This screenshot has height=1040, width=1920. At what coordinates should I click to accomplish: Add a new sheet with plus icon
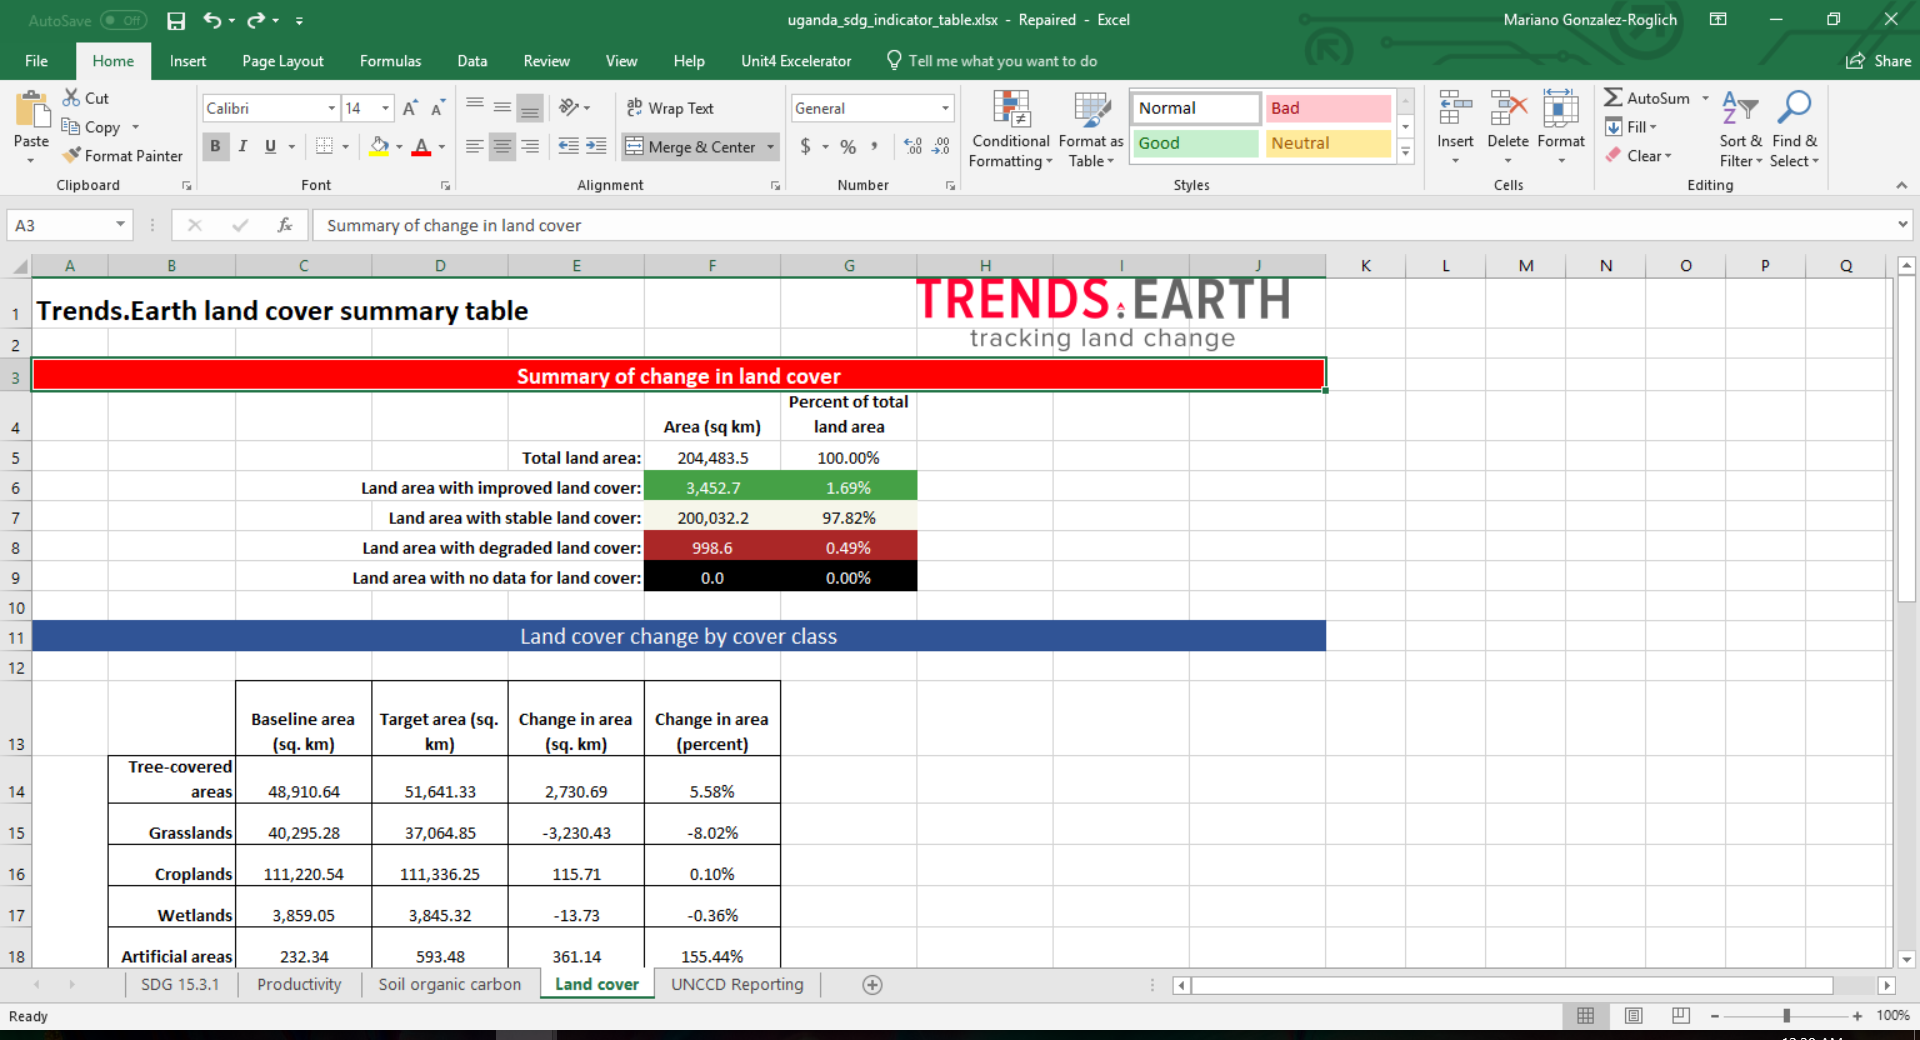pos(872,985)
